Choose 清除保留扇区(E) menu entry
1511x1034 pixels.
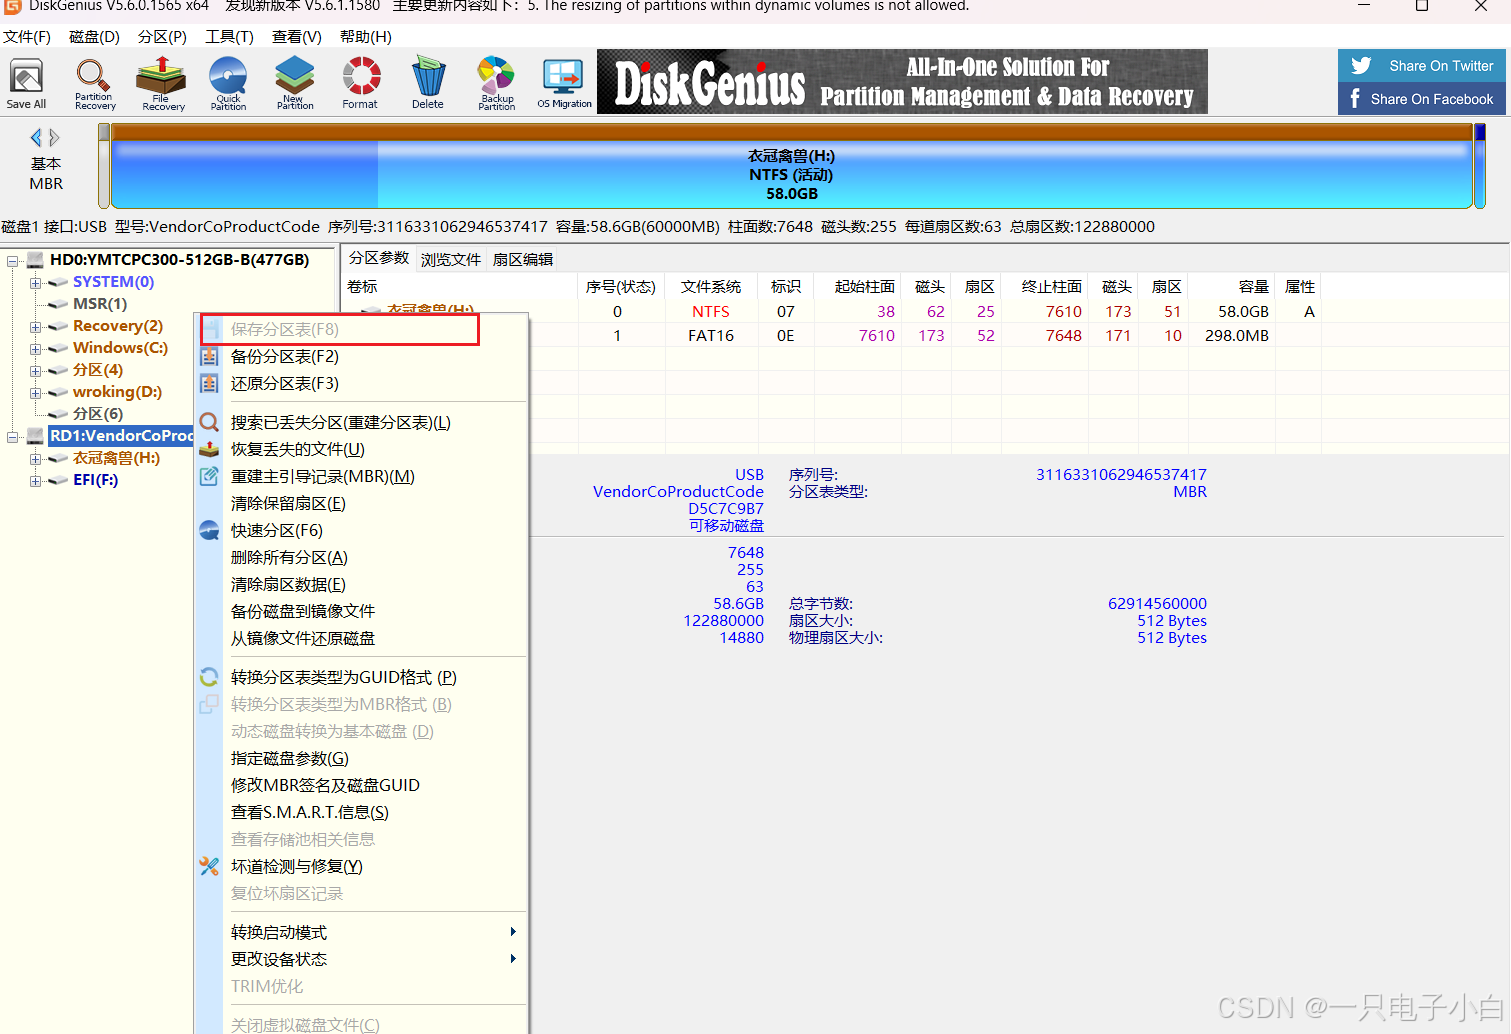point(361,504)
